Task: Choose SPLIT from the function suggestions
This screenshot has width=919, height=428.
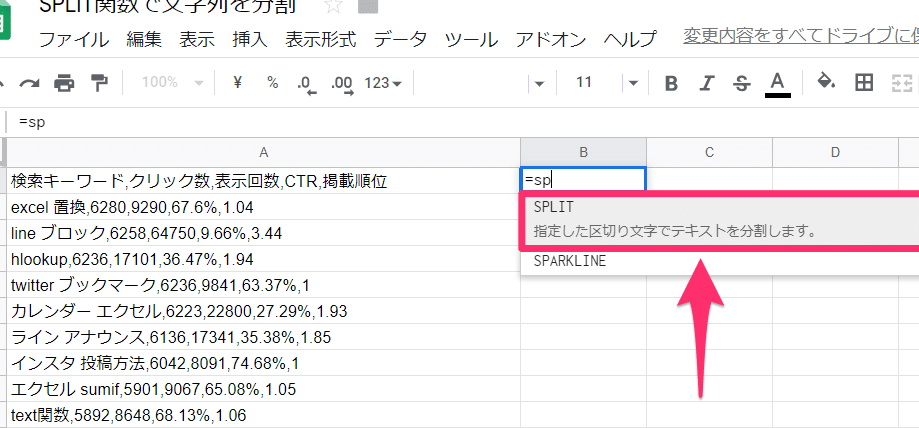Action: (553, 207)
